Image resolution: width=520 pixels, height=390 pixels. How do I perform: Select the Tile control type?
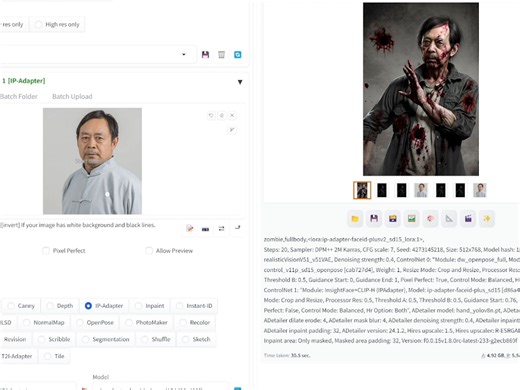click(x=54, y=356)
